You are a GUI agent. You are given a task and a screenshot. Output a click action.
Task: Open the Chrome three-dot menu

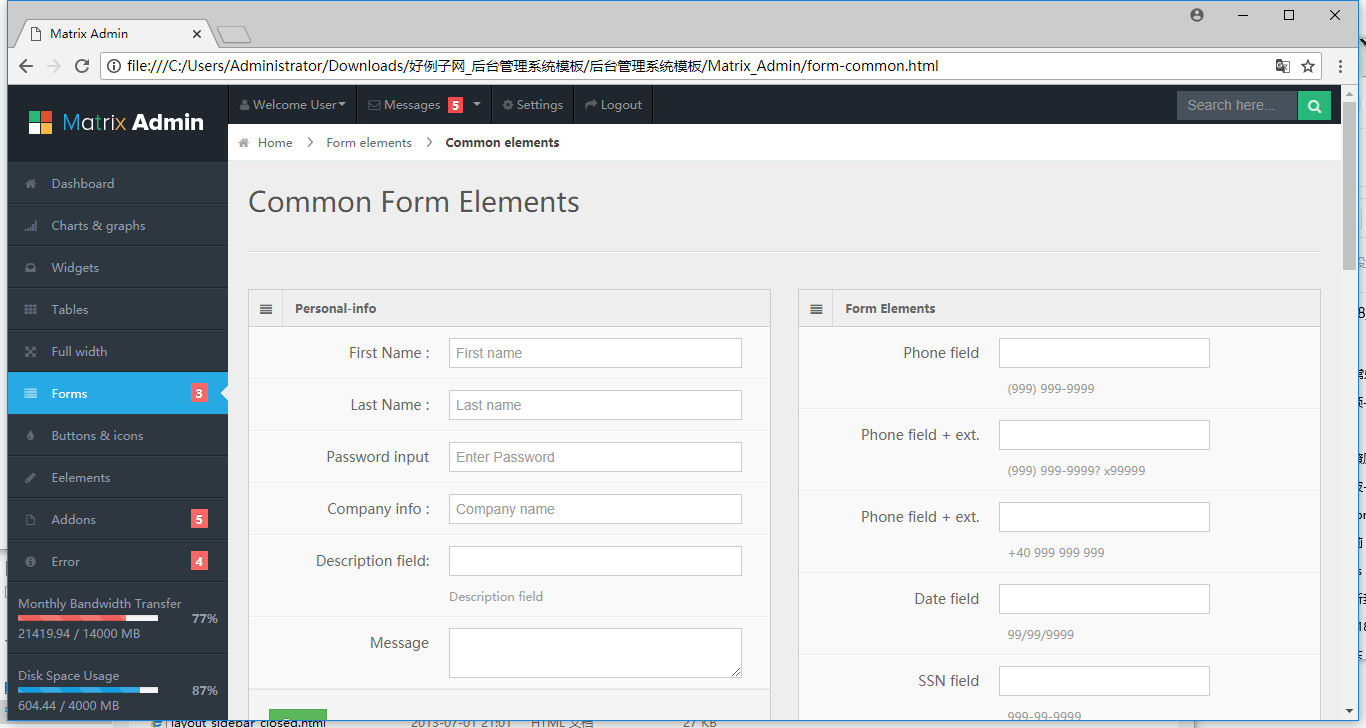click(1341, 66)
